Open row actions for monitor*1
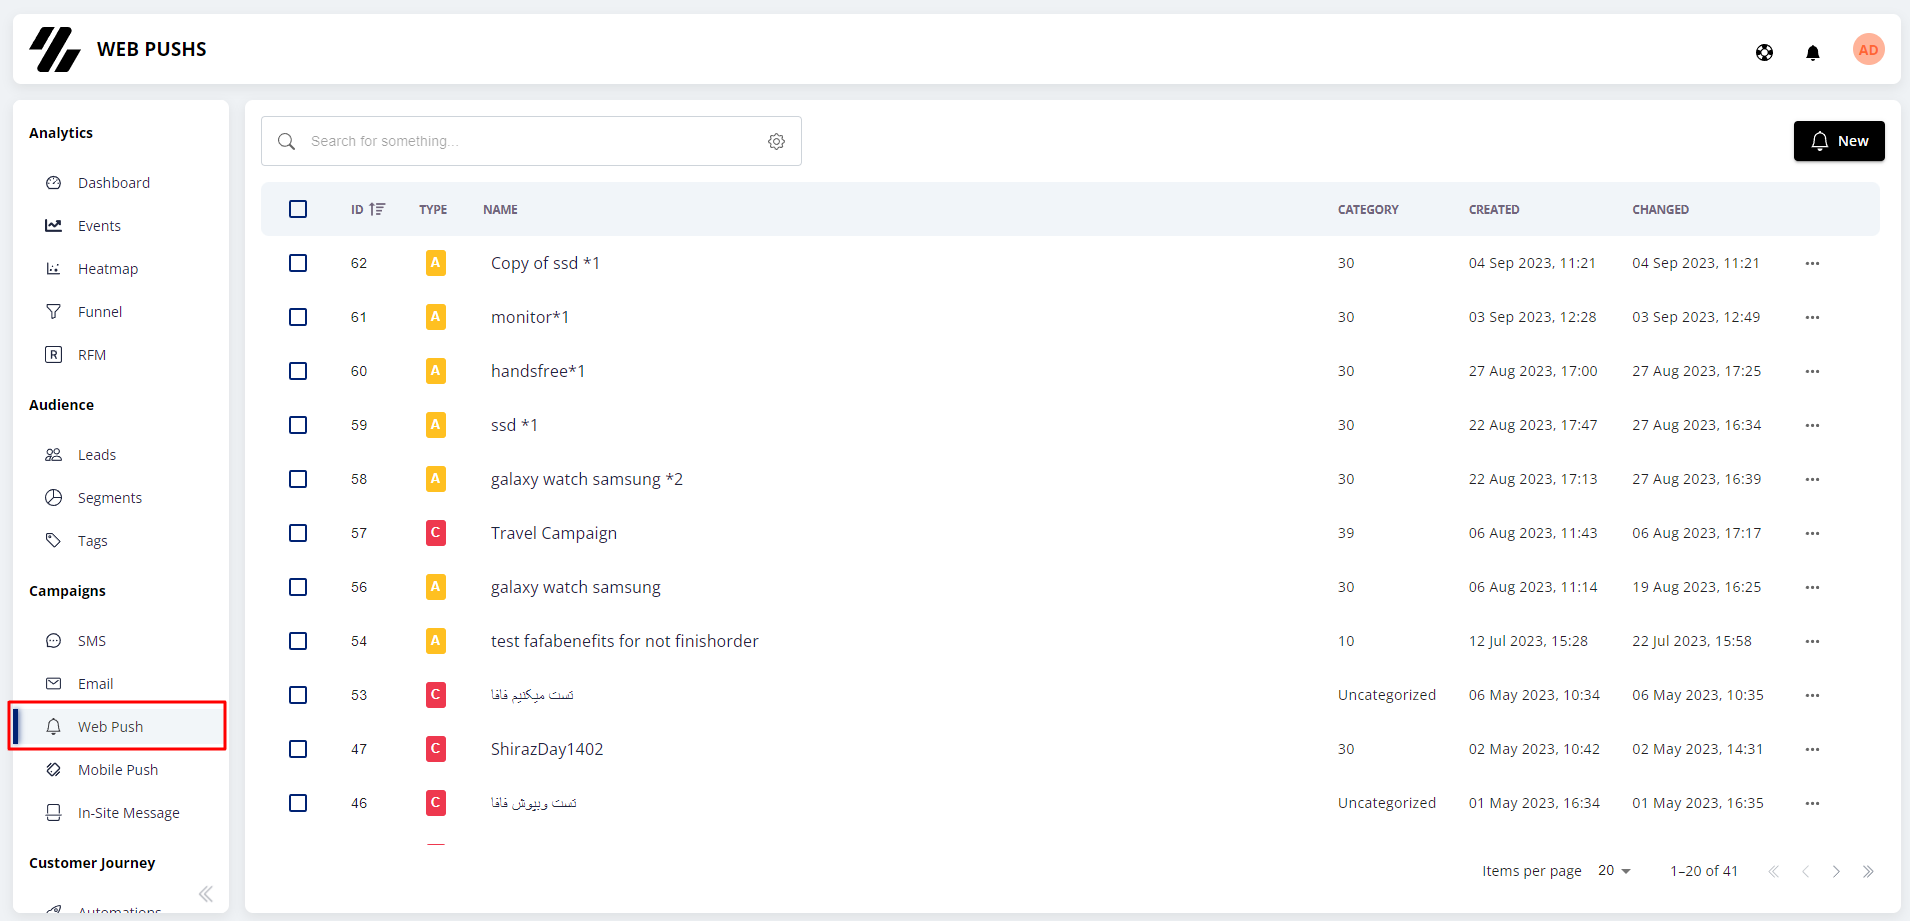 1812,317
